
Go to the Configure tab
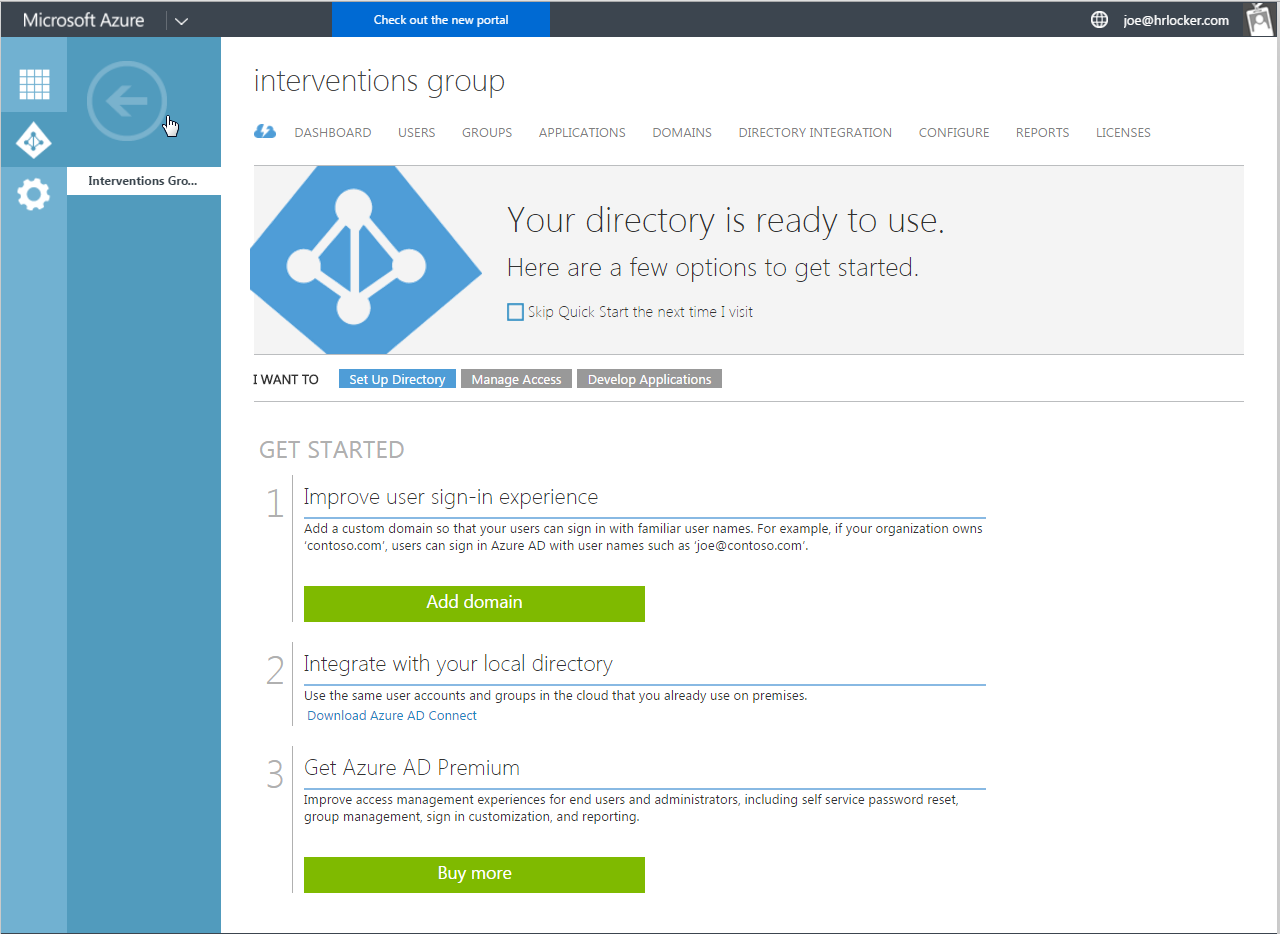click(x=953, y=132)
